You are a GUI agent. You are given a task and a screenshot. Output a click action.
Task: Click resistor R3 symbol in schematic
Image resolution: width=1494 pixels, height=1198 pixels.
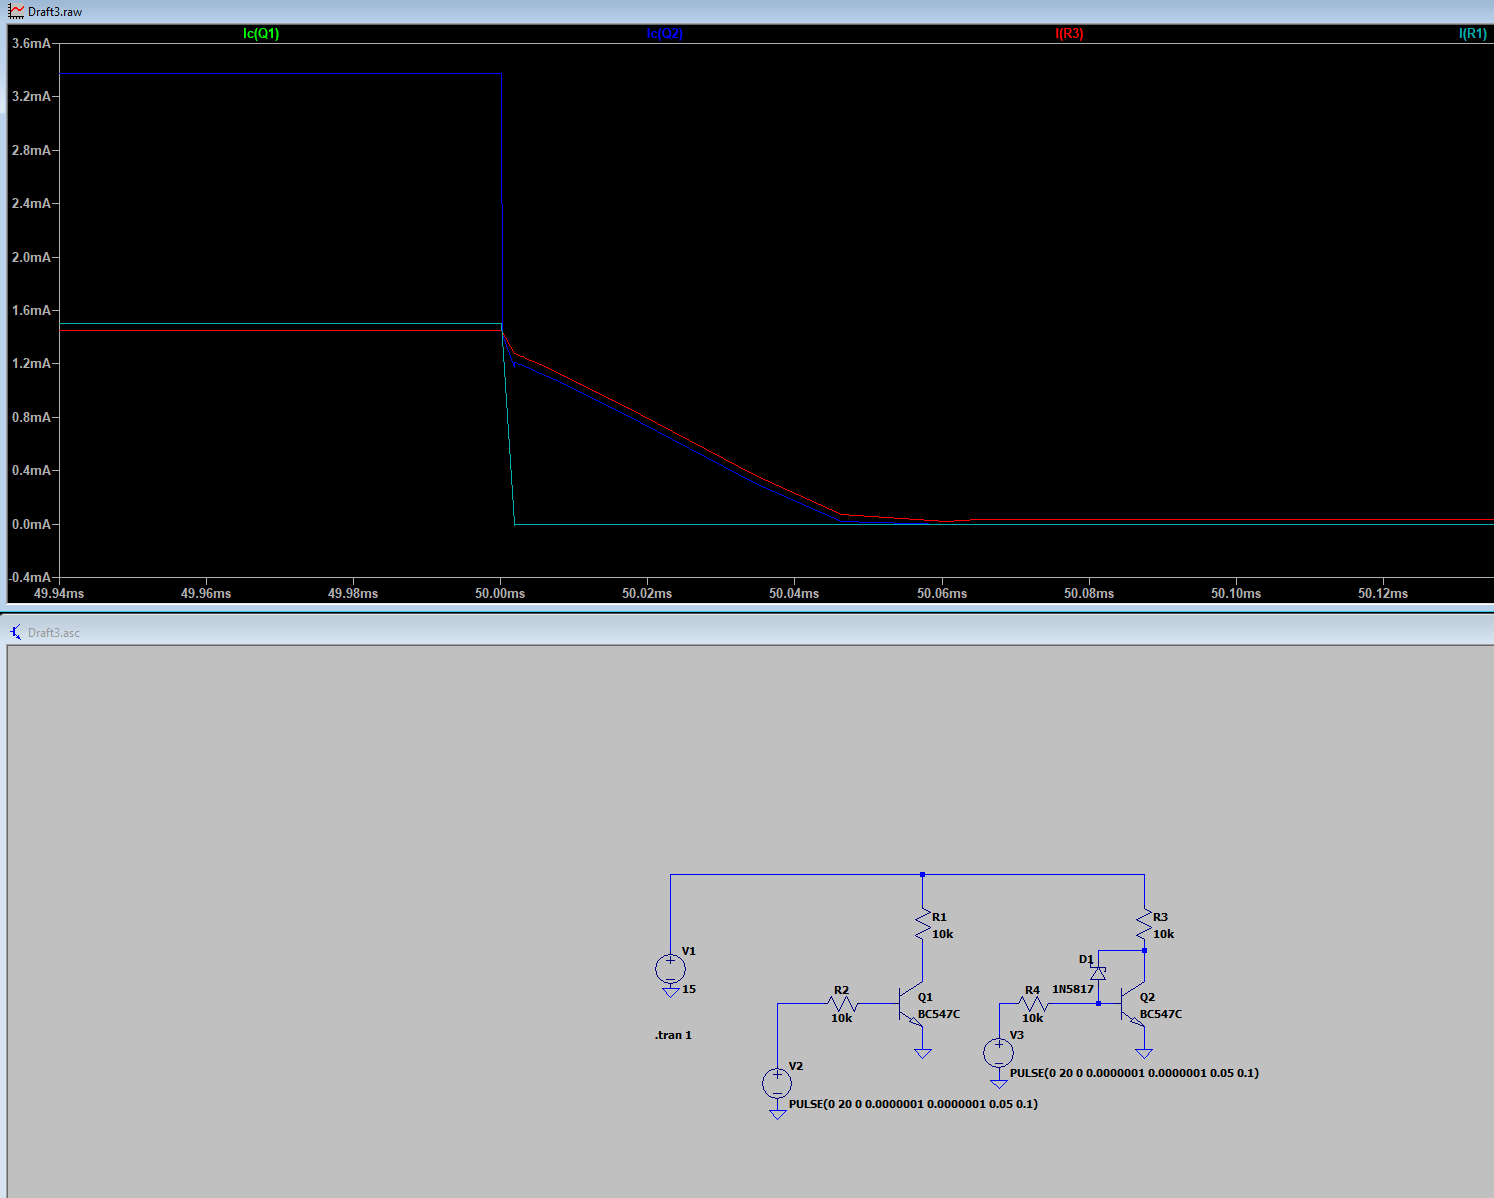[1144, 924]
